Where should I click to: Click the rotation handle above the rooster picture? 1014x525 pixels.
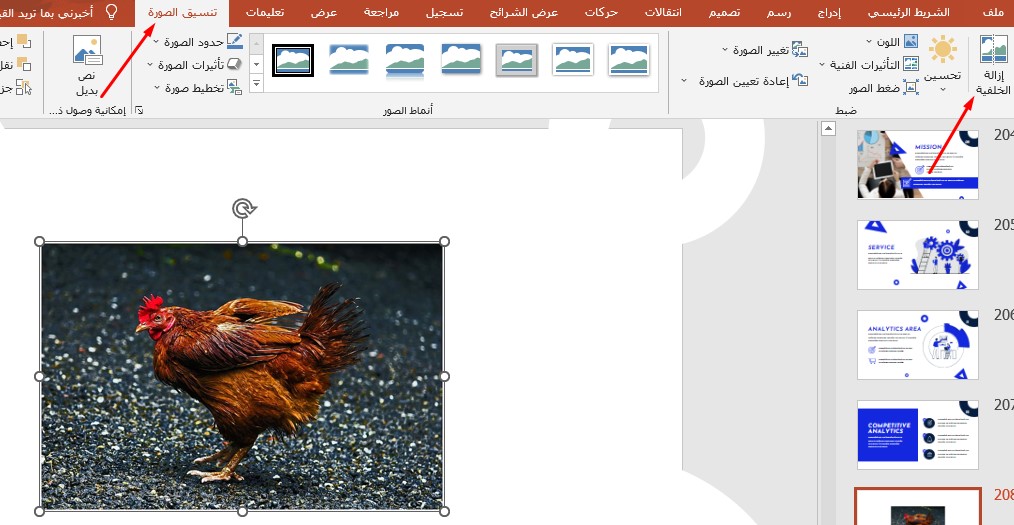pos(243,208)
